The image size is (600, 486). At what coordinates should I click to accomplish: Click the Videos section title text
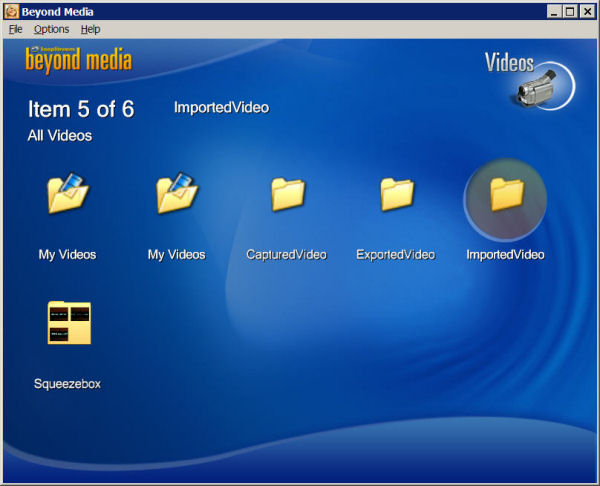point(509,62)
